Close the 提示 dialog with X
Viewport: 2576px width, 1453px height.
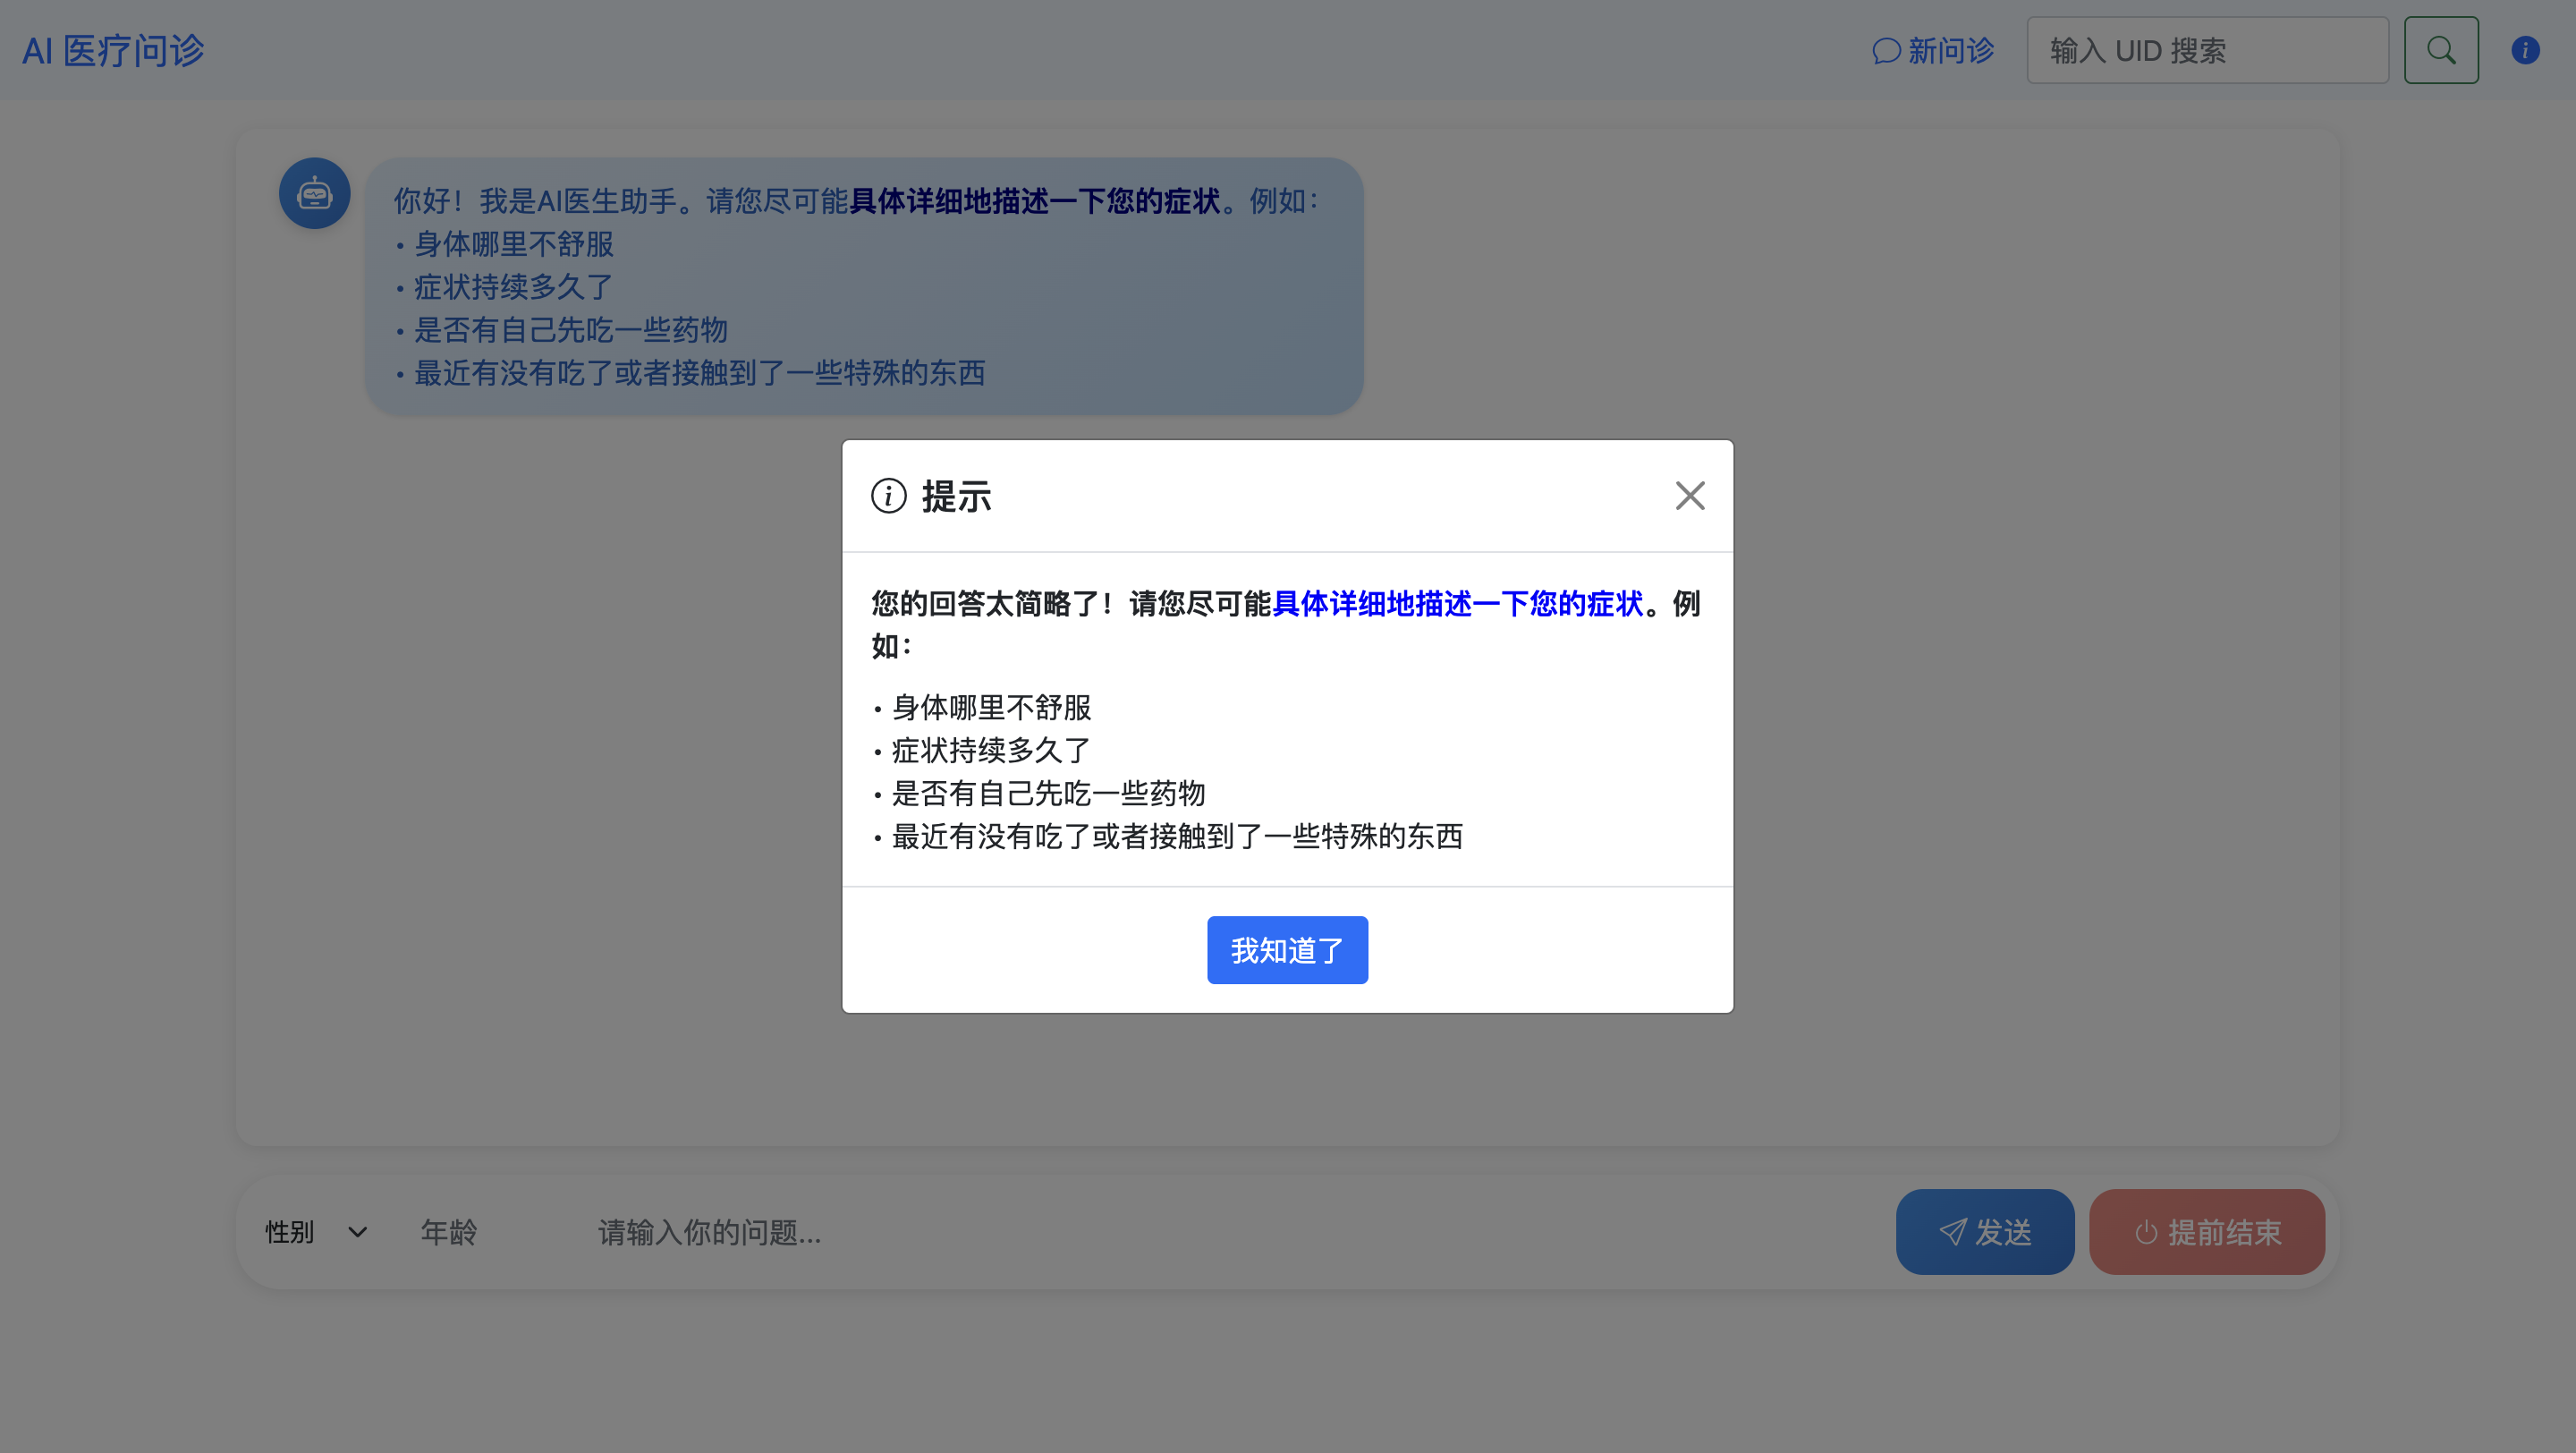tap(1689, 496)
